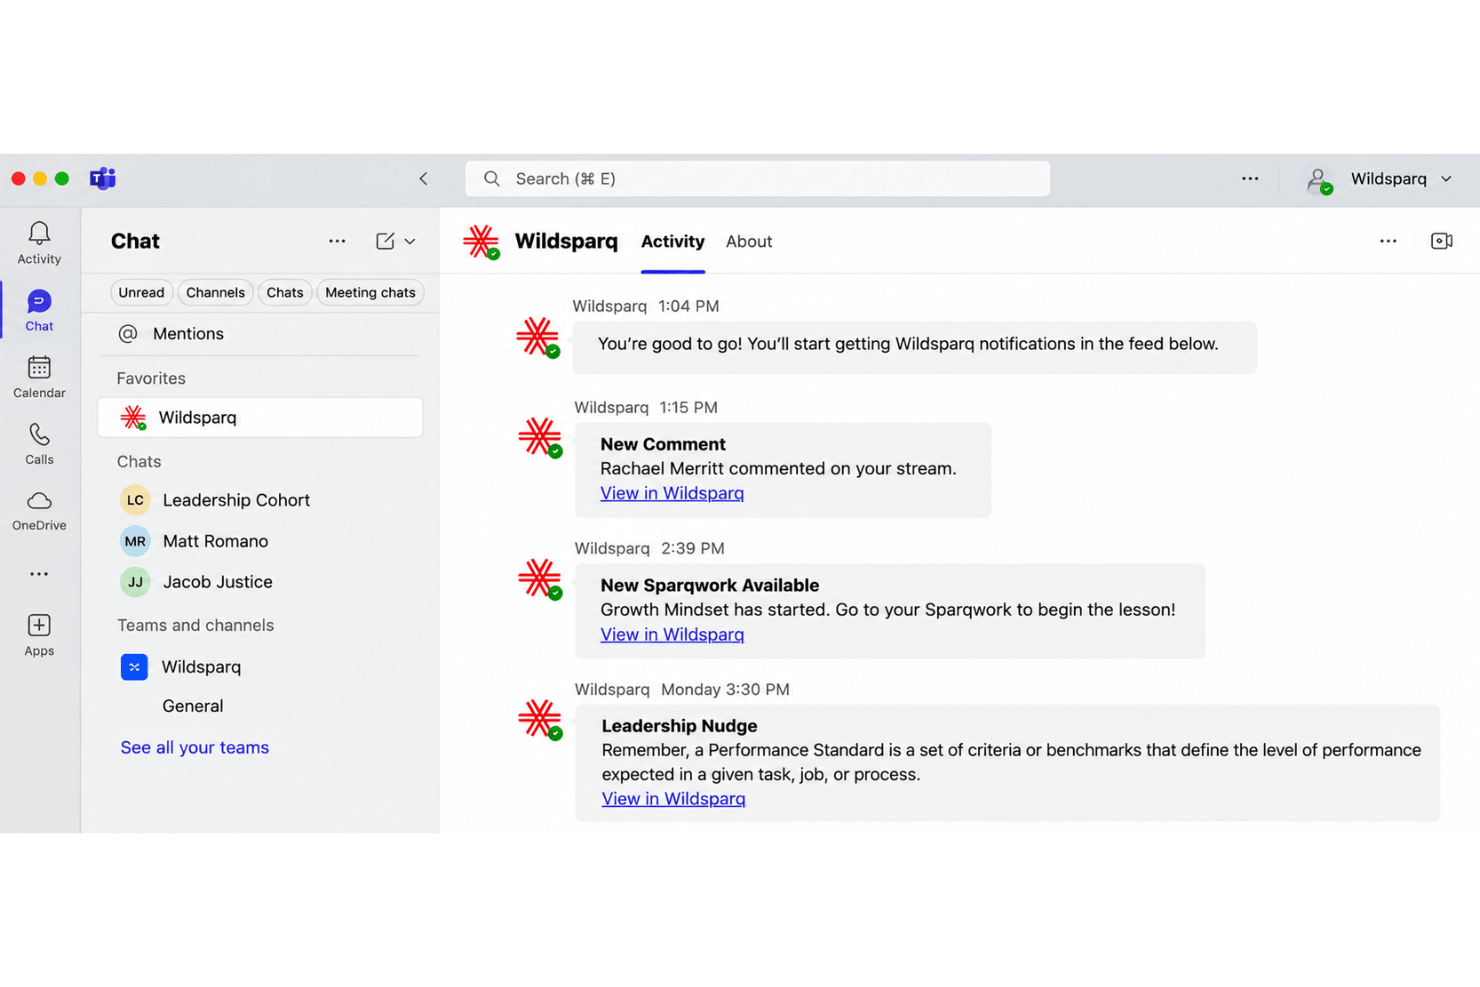Click the Microsoft Teams logo
The height and width of the screenshot is (987, 1480).
click(x=103, y=178)
